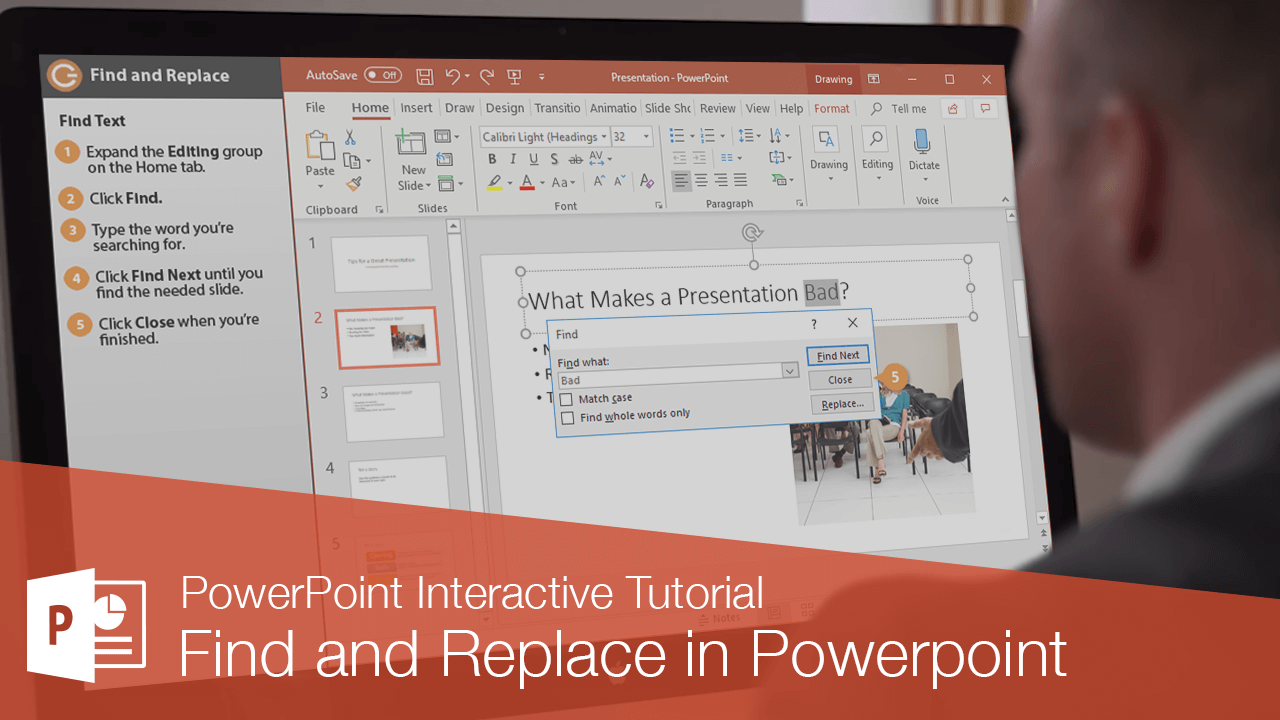Apply bulleted list formatting
This screenshot has height=720, width=1280.
coord(679,137)
